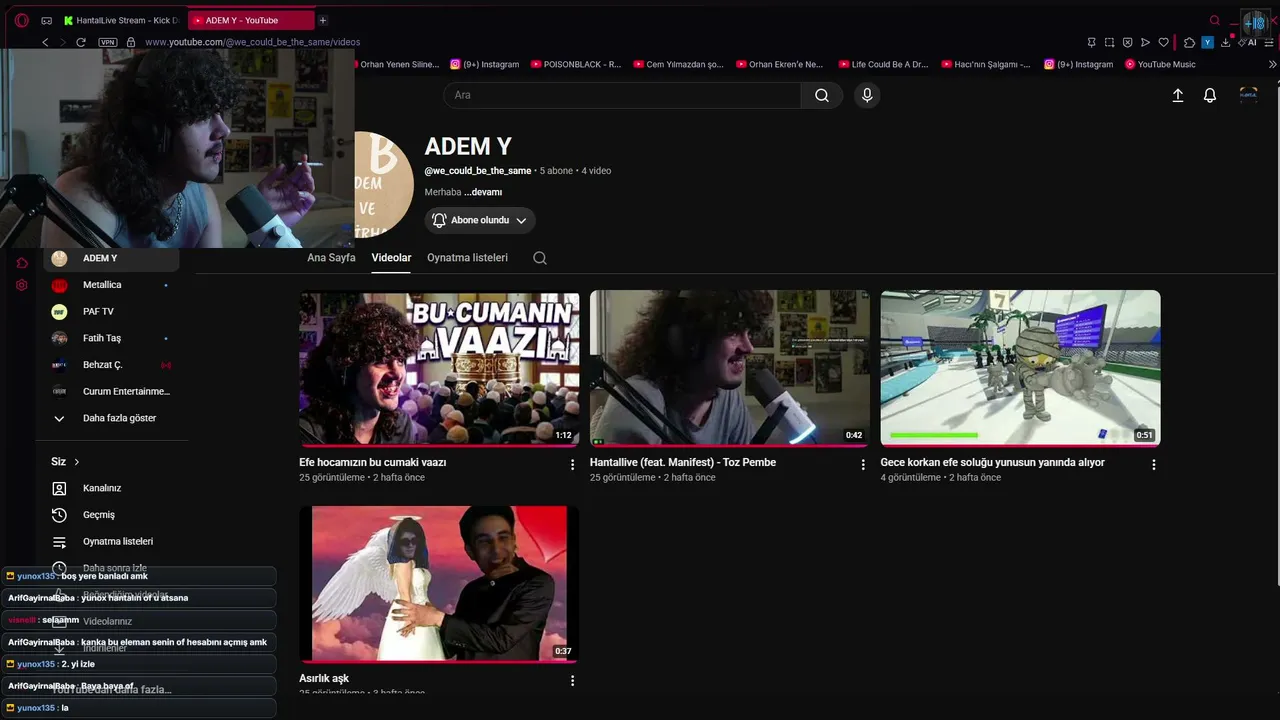This screenshot has width=1280, height=720.
Task: Go back to the previous page
Action: pos(45,42)
